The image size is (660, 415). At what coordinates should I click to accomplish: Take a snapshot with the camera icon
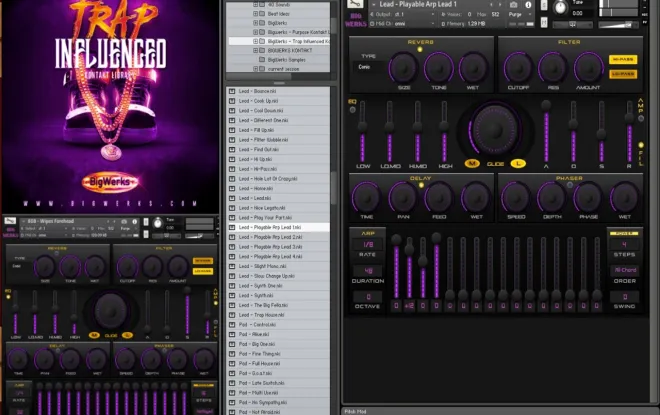tap(514, 5)
